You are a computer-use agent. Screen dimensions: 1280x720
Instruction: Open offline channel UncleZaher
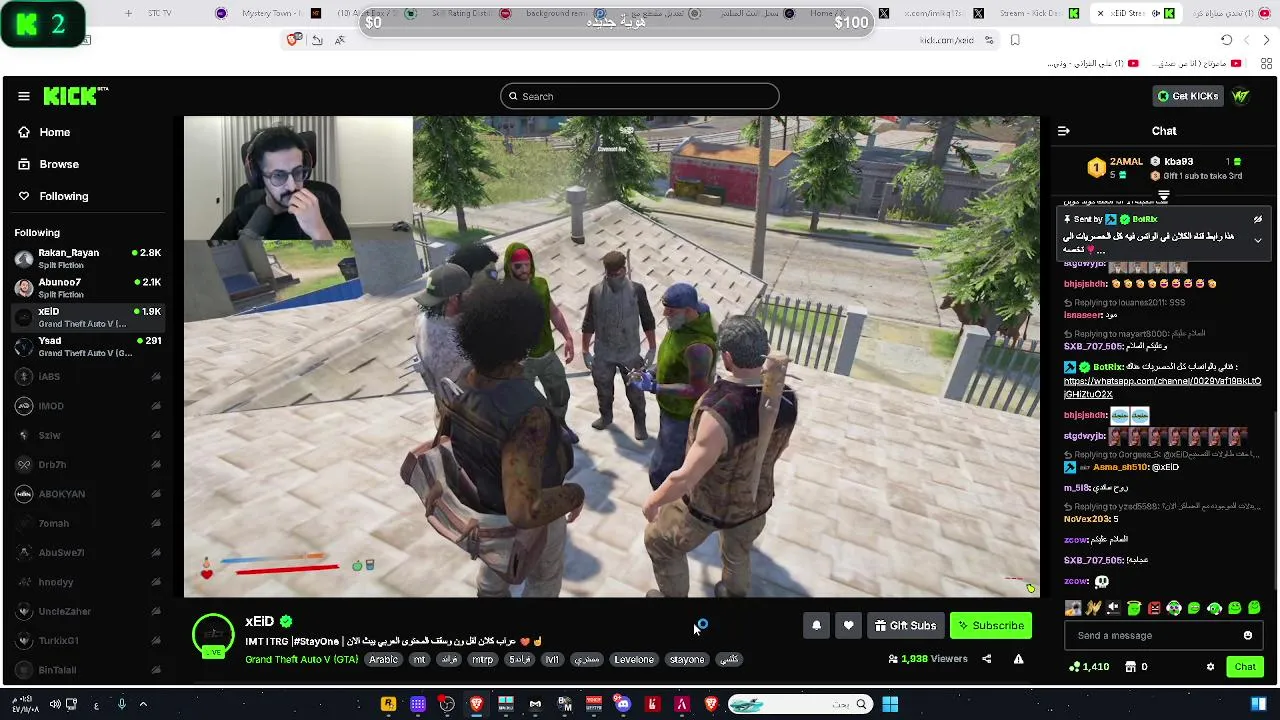(x=88, y=611)
